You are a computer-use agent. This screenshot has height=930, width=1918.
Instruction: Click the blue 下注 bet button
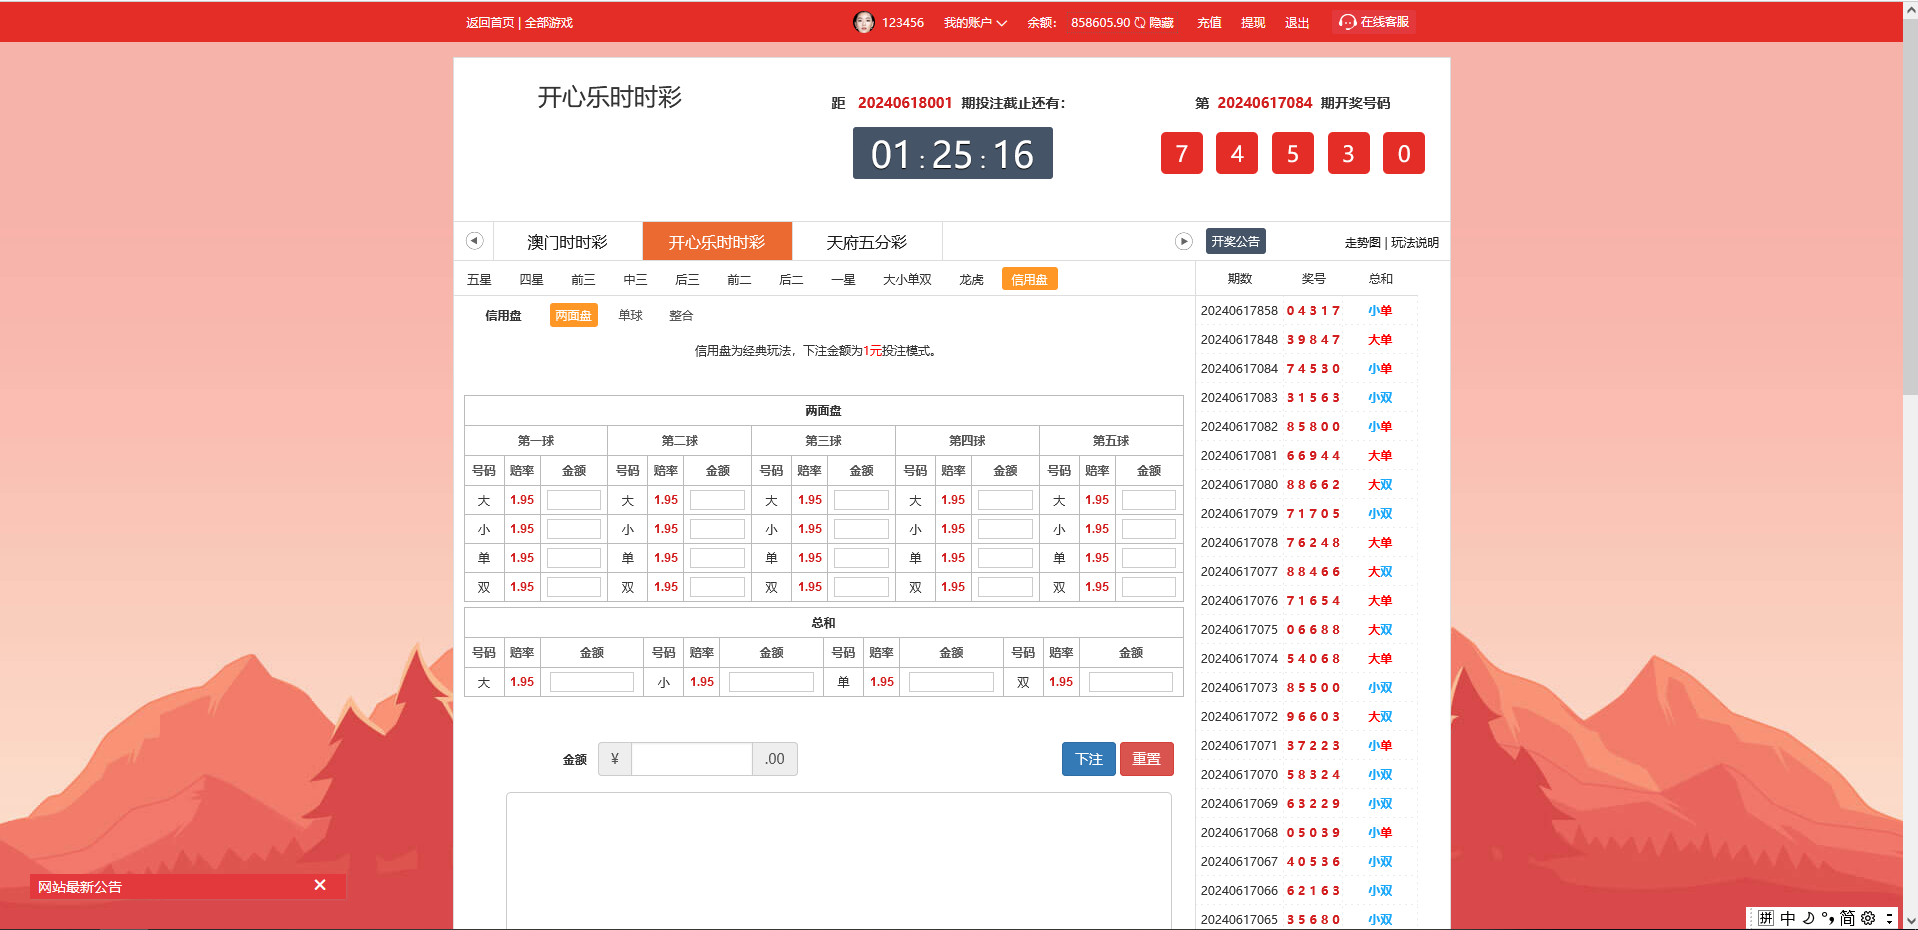click(1089, 759)
